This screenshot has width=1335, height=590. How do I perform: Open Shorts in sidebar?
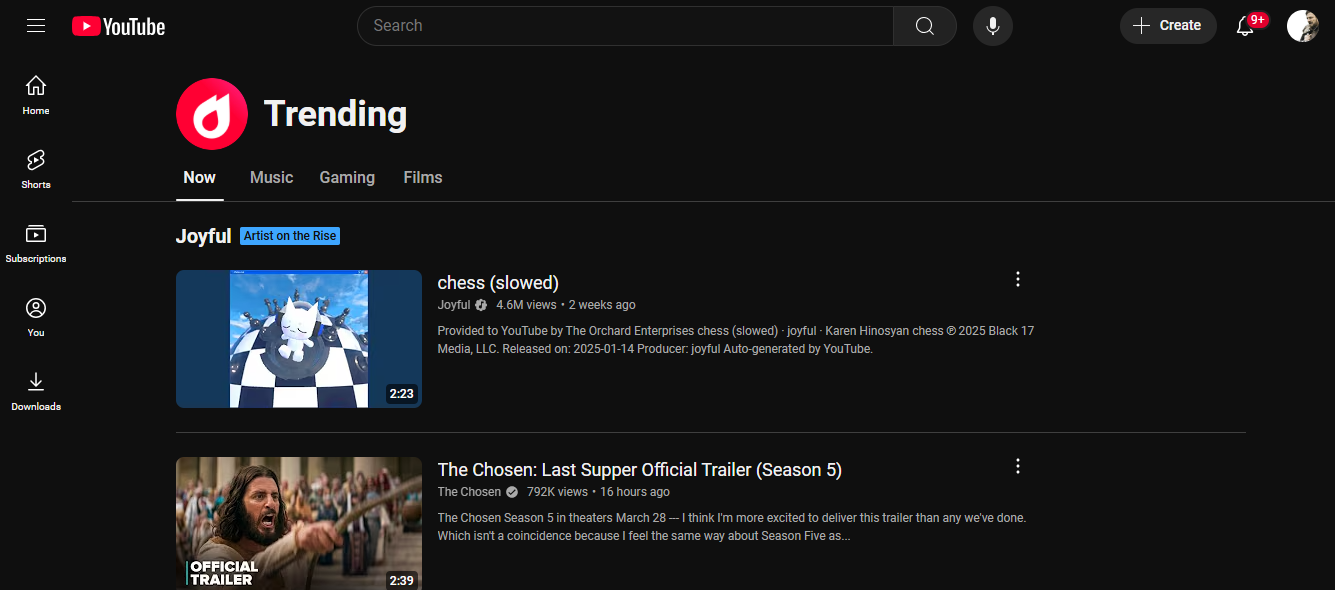(36, 169)
